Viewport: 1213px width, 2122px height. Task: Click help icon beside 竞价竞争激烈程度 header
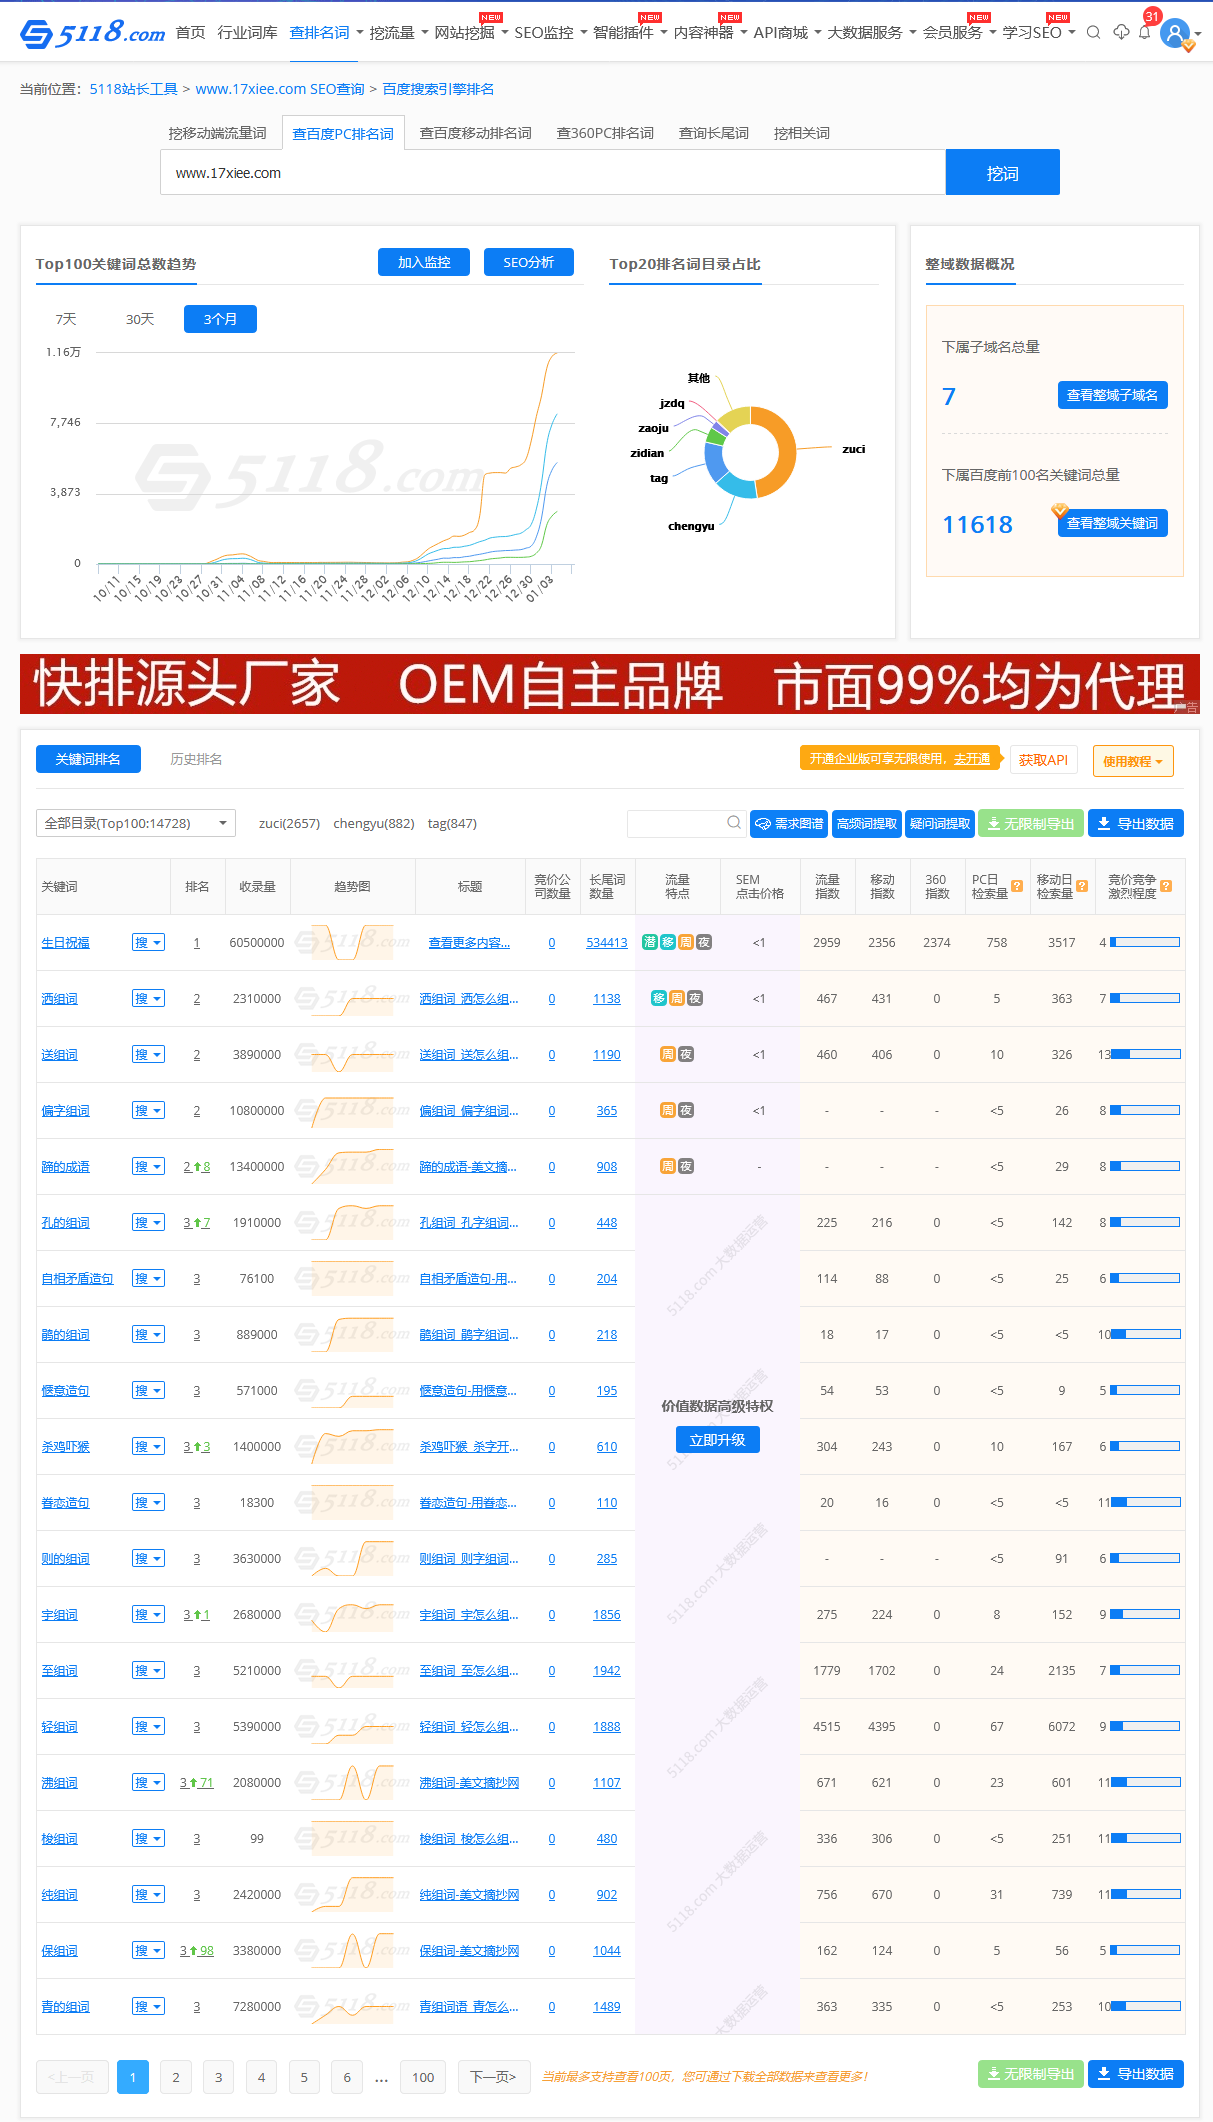(1166, 886)
